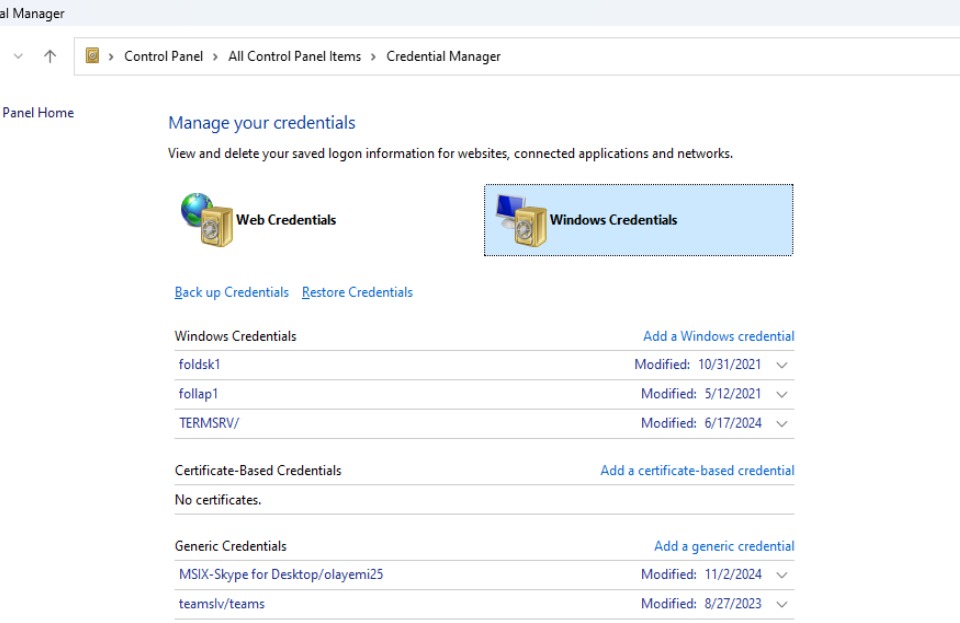Image resolution: width=960 pixels, height=623 pixels.
Task: Expand the foldsk1 credential details
Action: pyautogui.click(x=781, y=364)
